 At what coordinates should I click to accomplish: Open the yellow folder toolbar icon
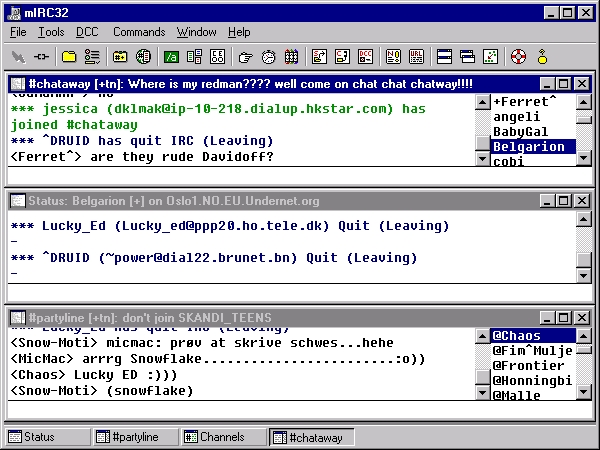click(69, 57)
